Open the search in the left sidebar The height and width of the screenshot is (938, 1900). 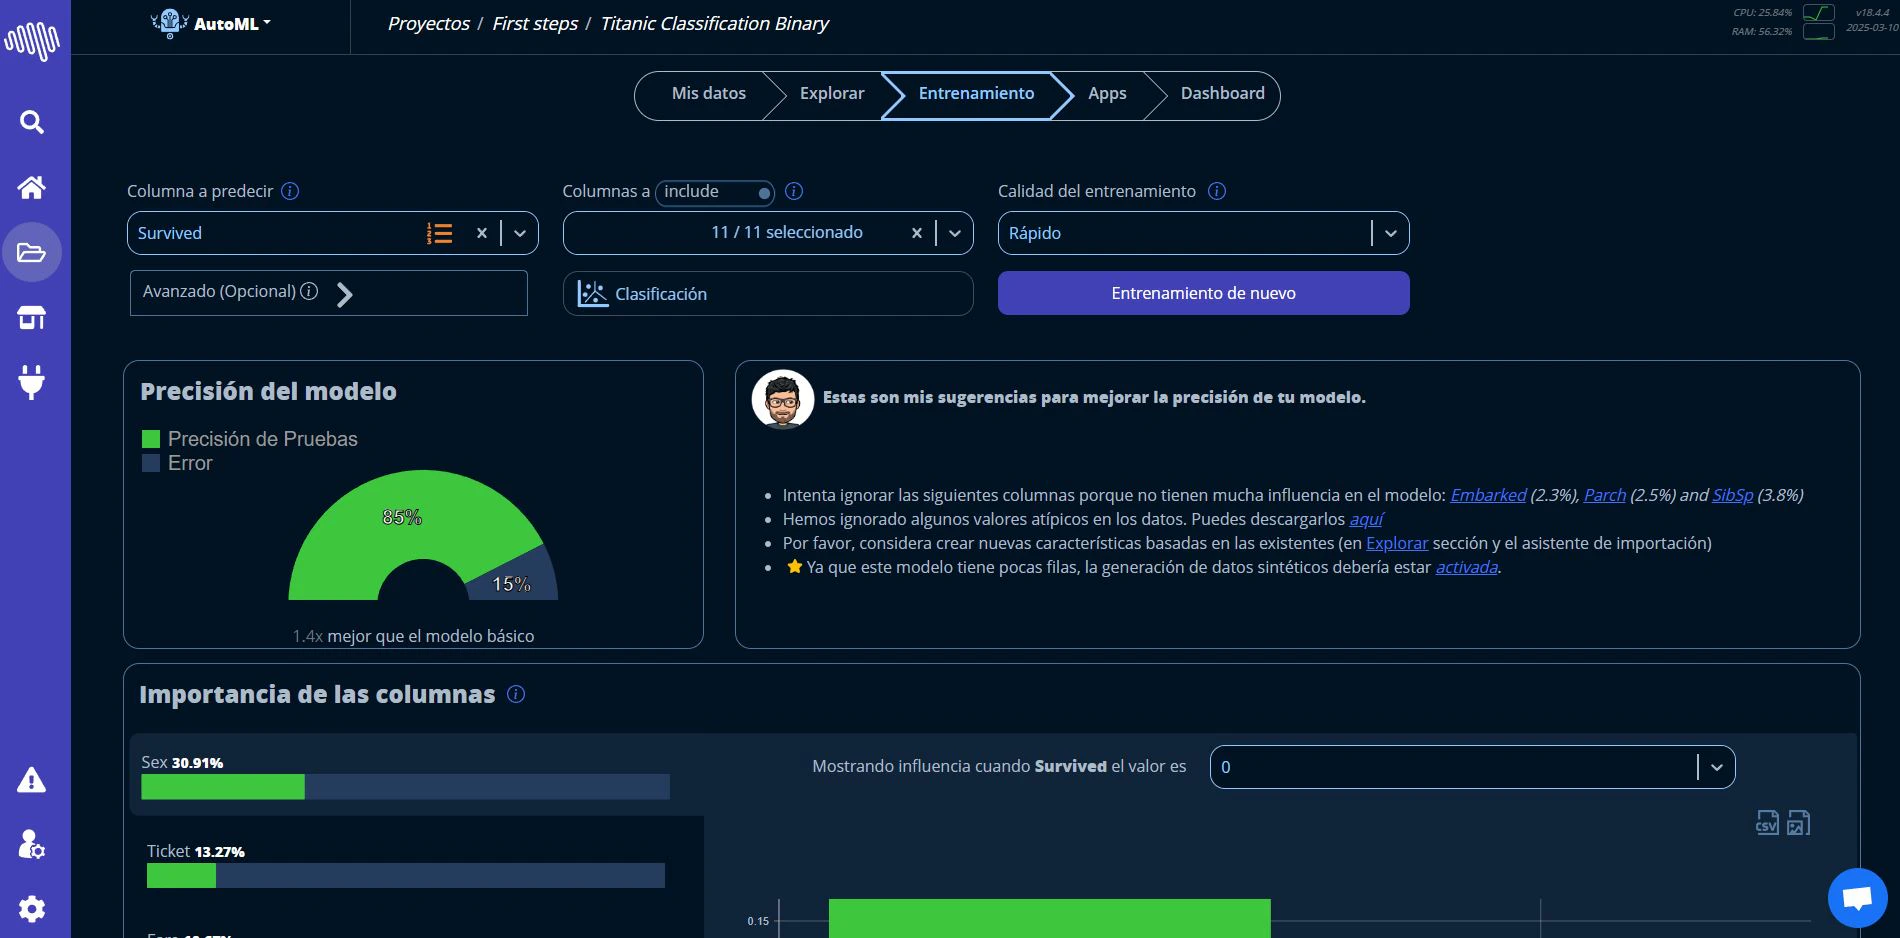(31, 122)
